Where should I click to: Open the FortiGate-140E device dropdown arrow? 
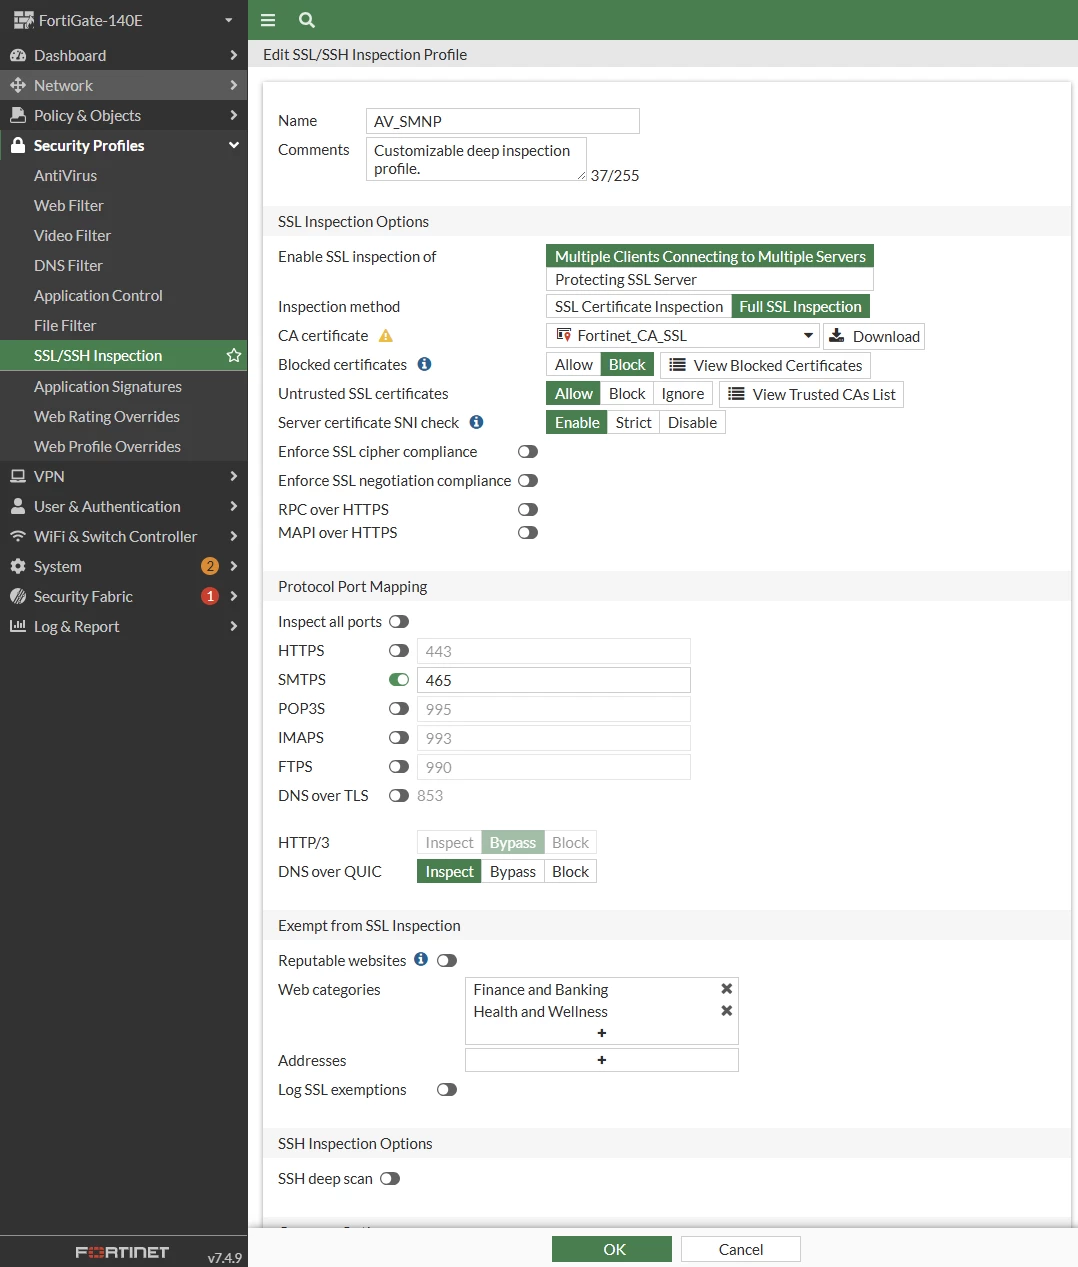229,20
